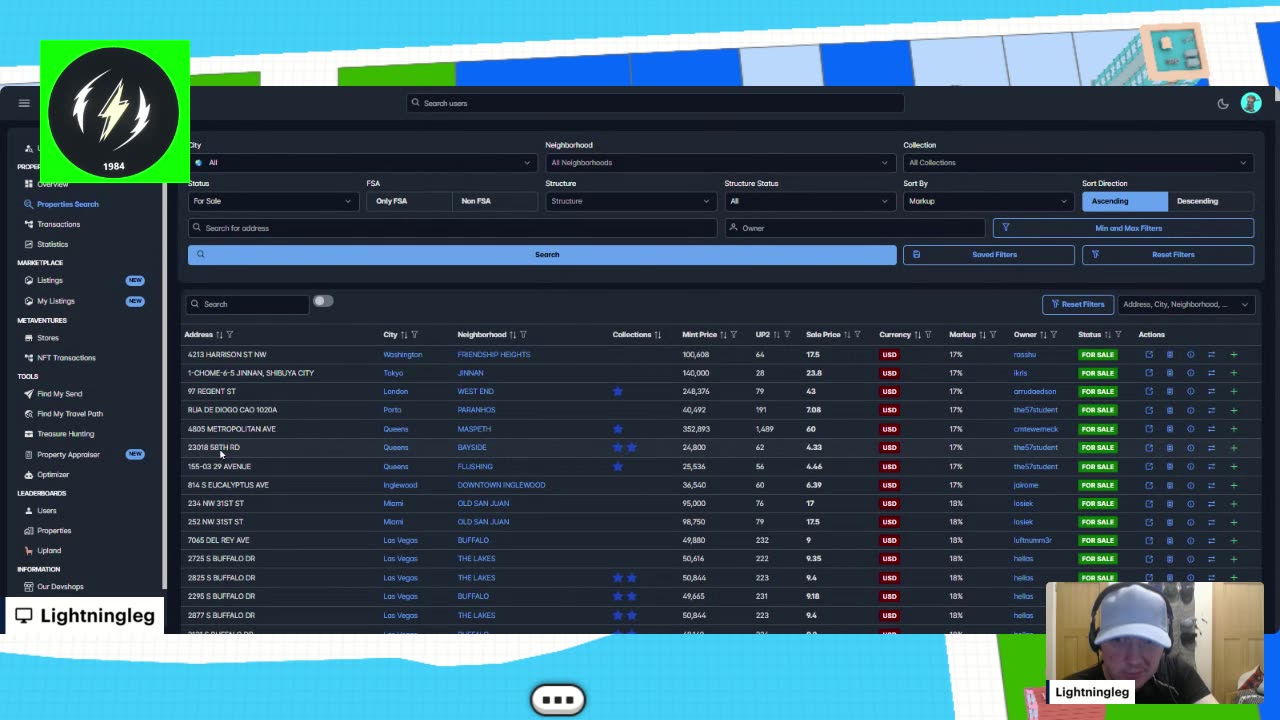
Task: Click filter icon on Sale Price column
Action: (x=860, y=335)
